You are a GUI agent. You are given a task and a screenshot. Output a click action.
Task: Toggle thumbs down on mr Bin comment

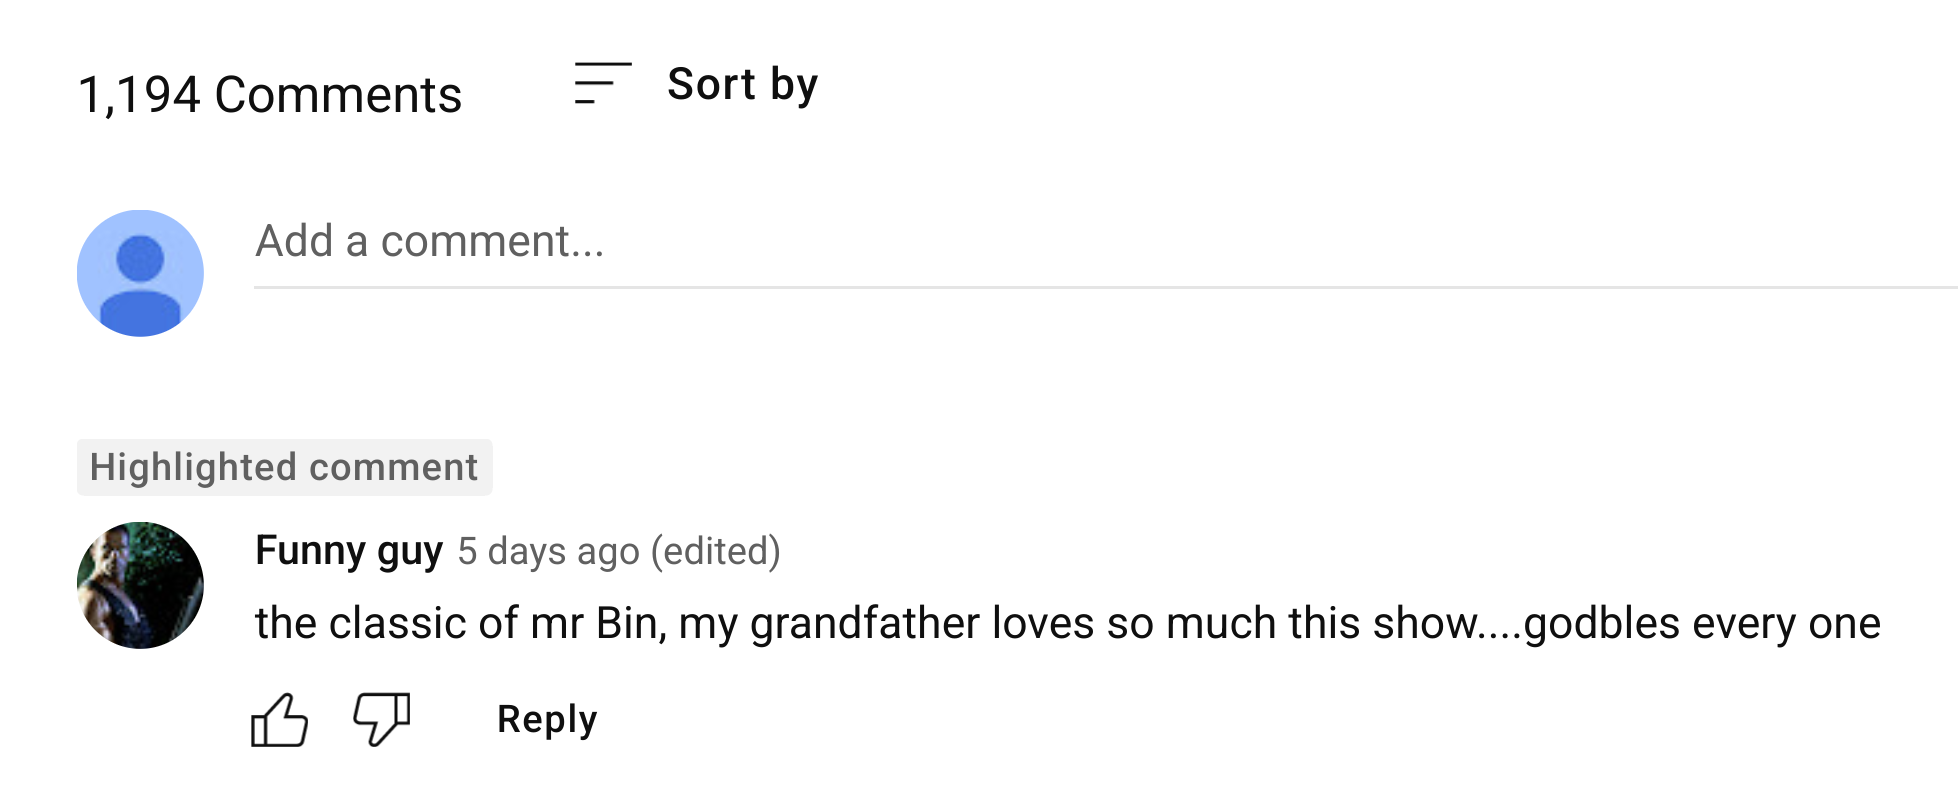pyautogui.click(x=382, y=720)
